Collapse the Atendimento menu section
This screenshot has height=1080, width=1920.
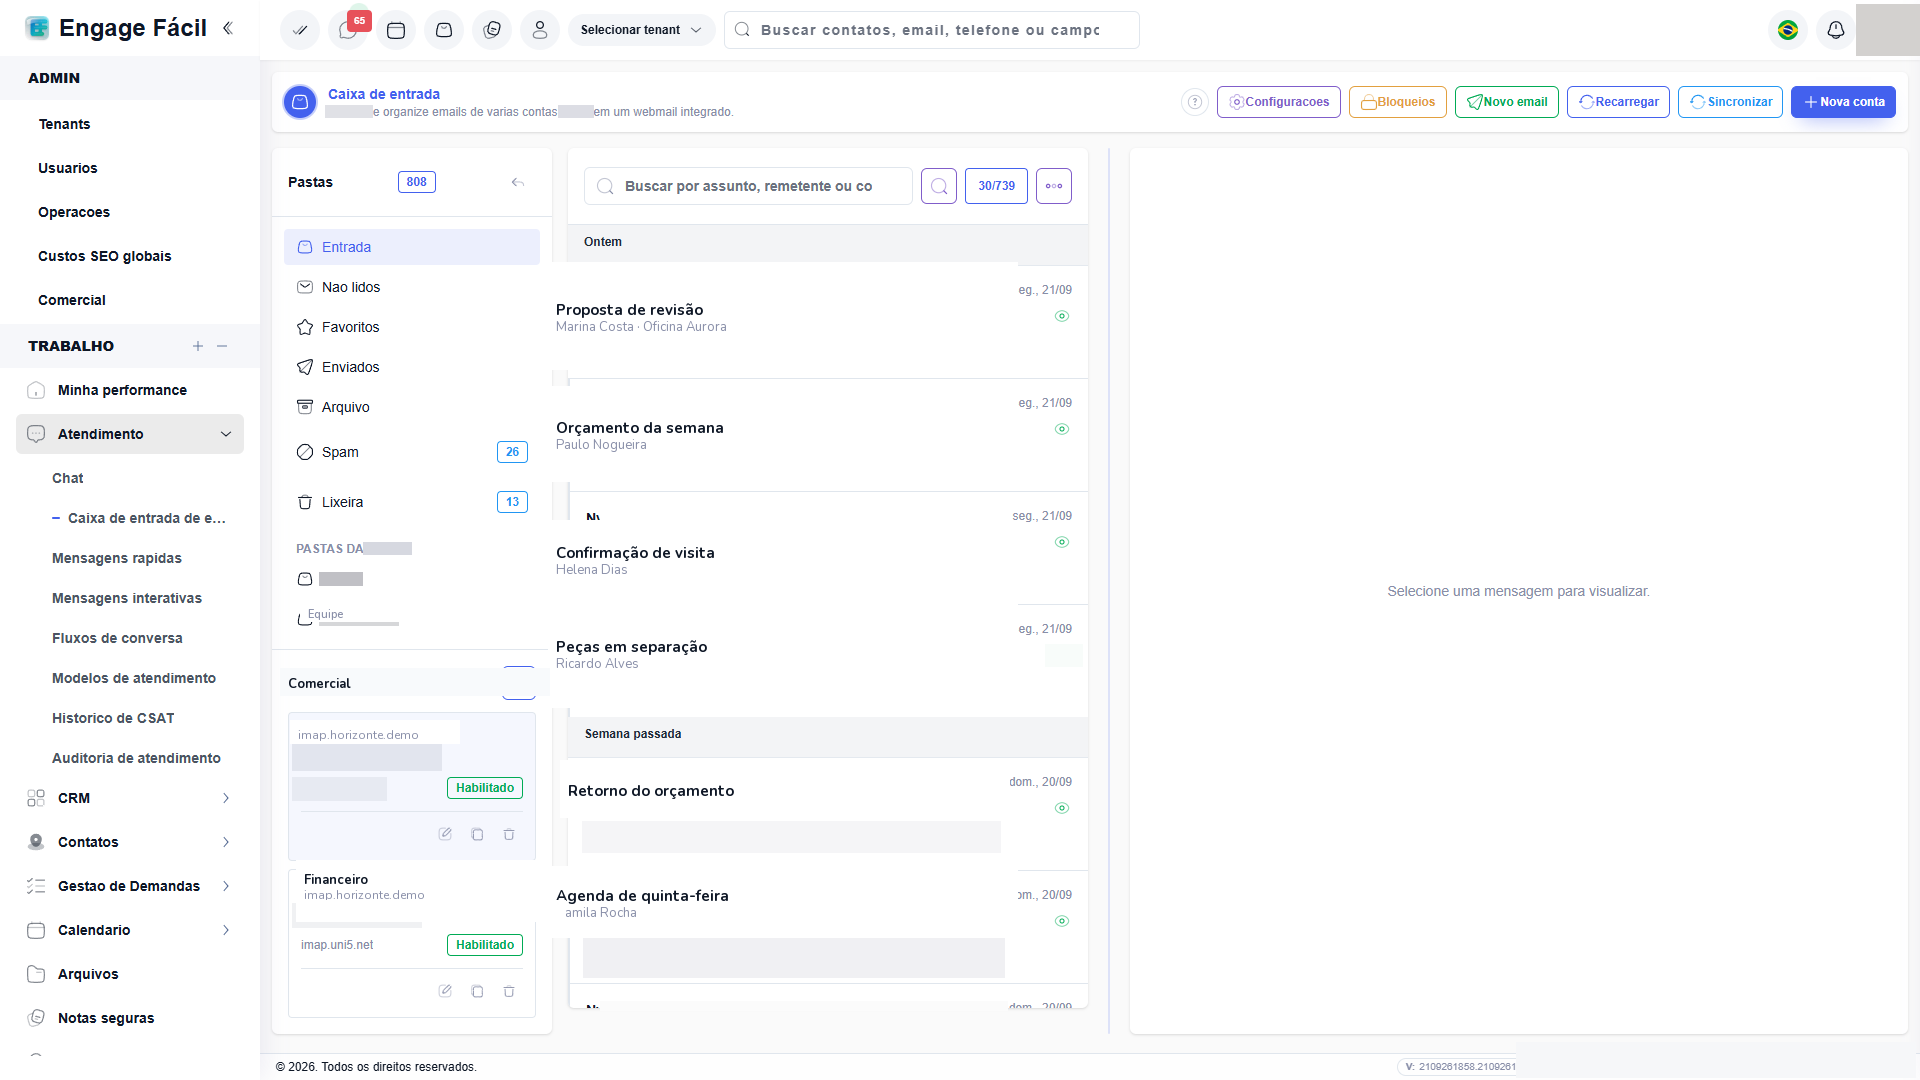click(x=130, y=434)
